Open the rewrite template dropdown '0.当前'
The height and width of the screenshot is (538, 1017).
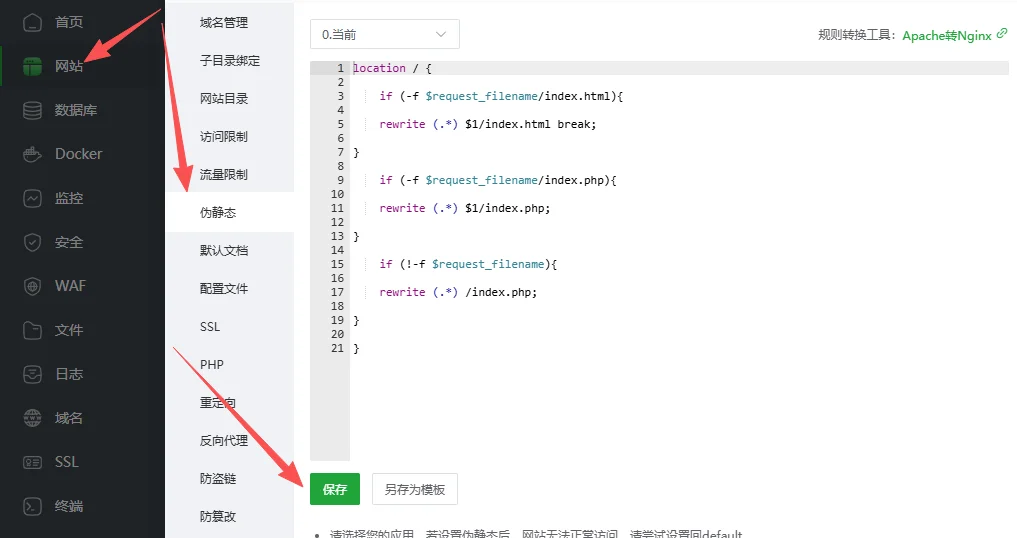[384, 34]
